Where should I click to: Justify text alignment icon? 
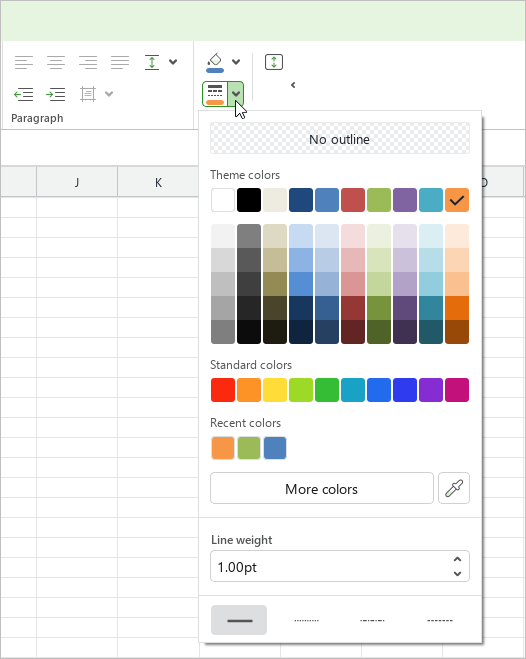click(x=120, y=62)
